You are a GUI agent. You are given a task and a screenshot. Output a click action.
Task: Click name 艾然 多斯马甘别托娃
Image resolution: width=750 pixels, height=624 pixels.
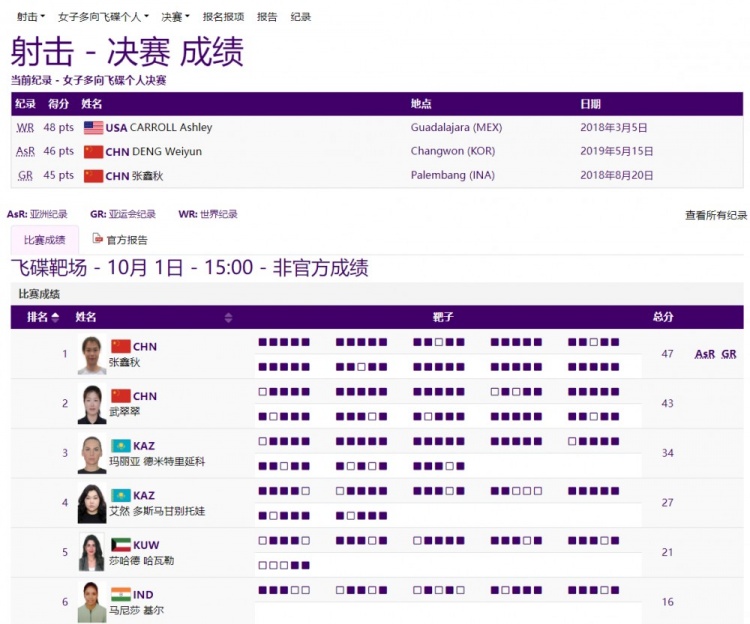[x=157, y=511]
